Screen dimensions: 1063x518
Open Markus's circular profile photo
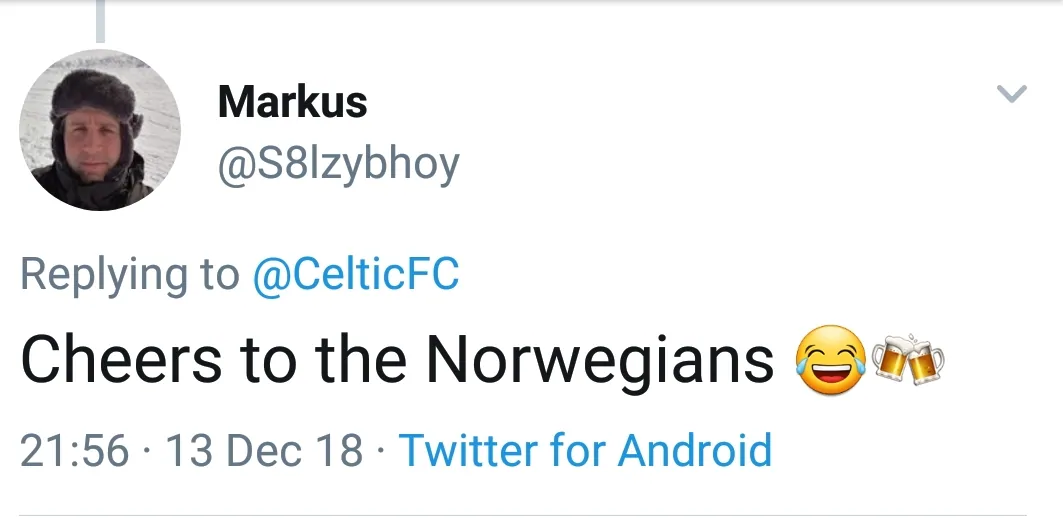pos(100,130)
